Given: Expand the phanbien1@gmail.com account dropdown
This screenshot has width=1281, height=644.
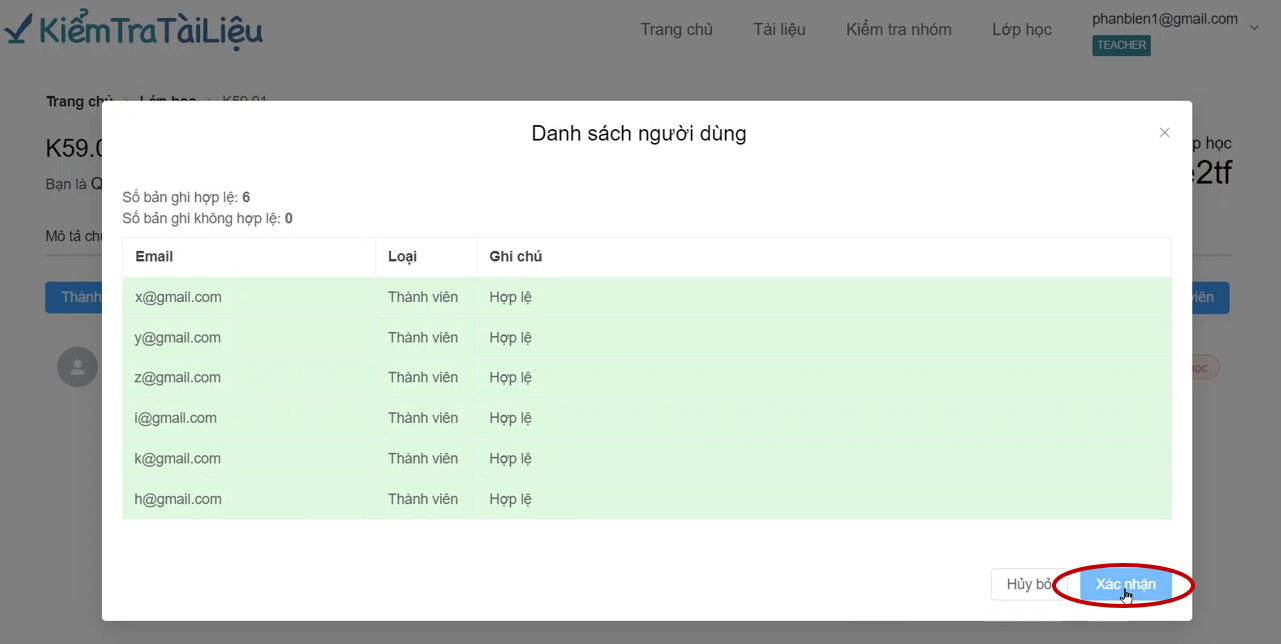Looking at the screenshot, I should 1254,27.
